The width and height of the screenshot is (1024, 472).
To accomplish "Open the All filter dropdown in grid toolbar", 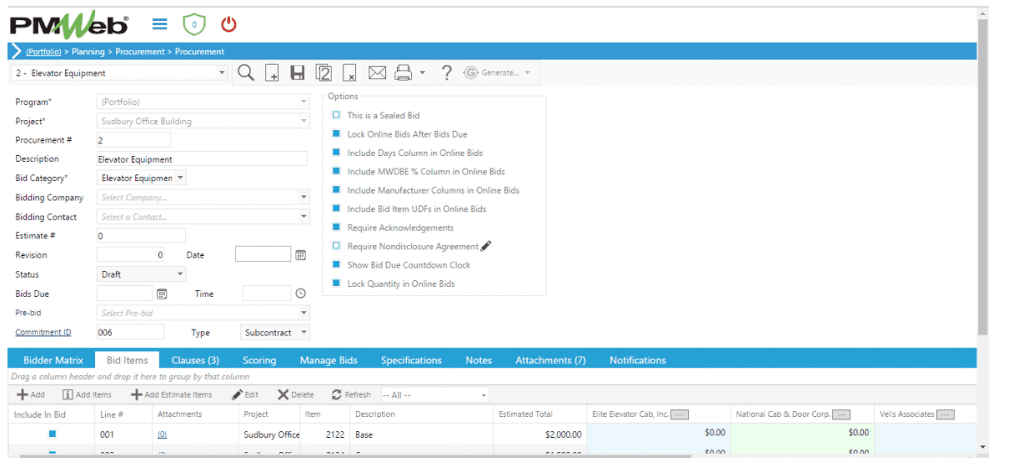I will (483, 395).
